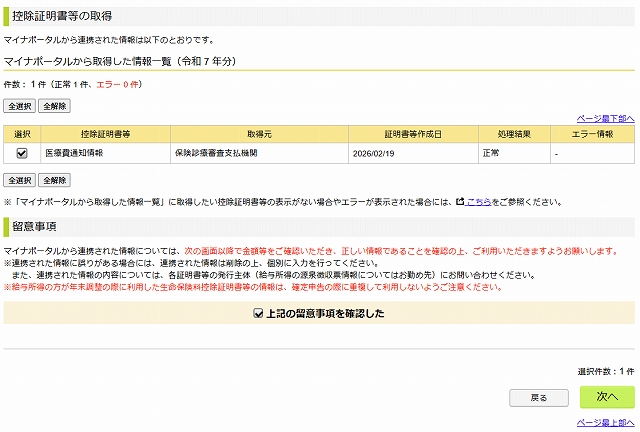The image size is (640, 432).
Task: Click the external link icon beside こちら
Action: coord(460,201)
